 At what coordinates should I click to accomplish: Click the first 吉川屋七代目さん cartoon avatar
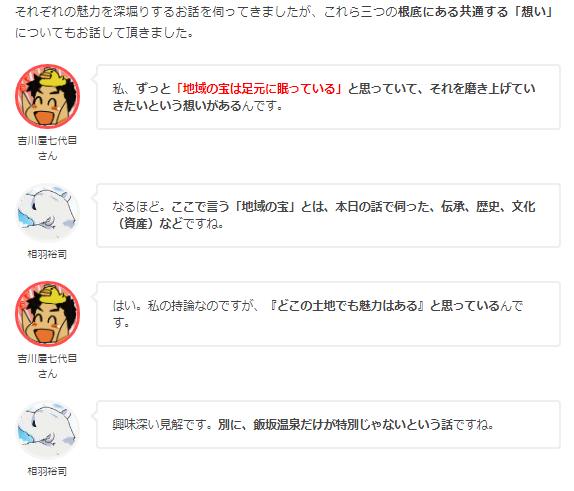(x=47, y=96)
